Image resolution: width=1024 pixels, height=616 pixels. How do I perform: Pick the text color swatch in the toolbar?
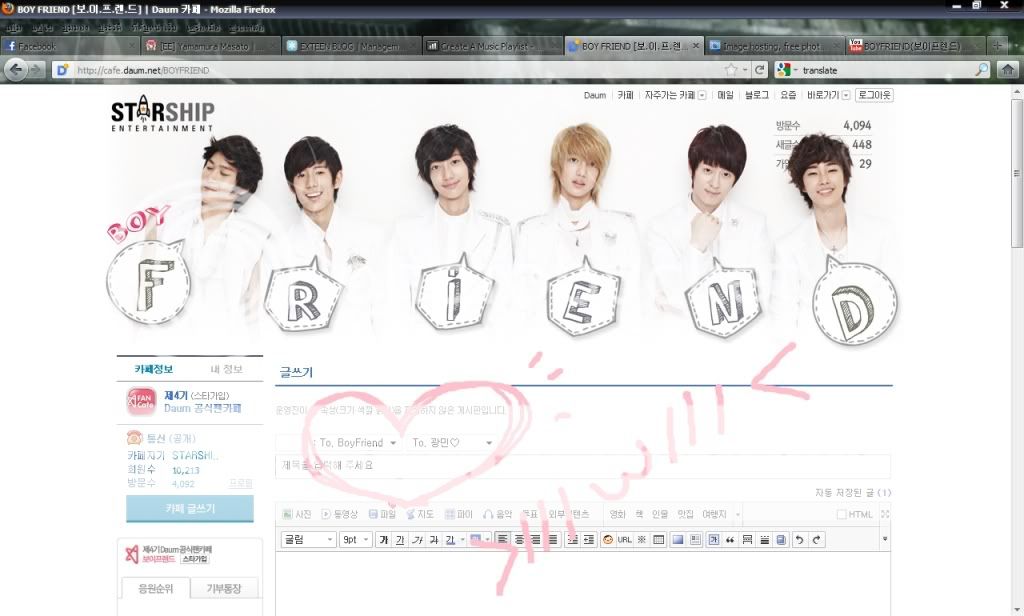451,540
